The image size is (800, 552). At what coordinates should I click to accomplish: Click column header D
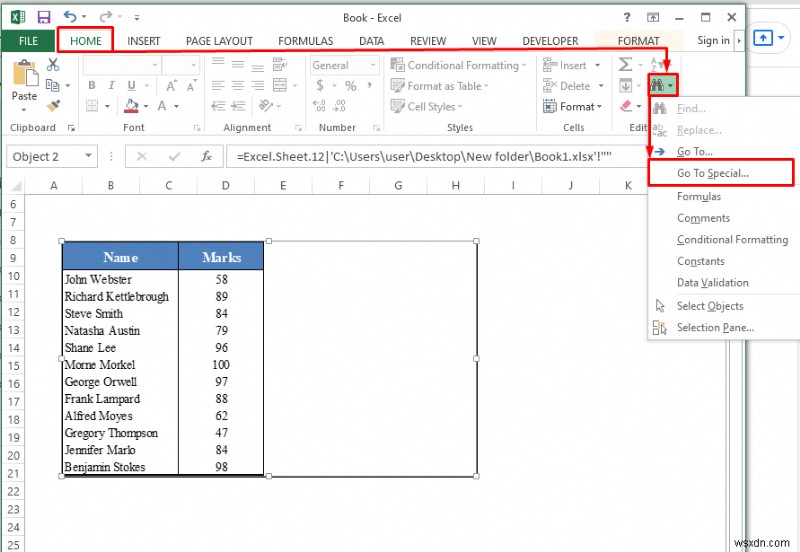[226, 186]
